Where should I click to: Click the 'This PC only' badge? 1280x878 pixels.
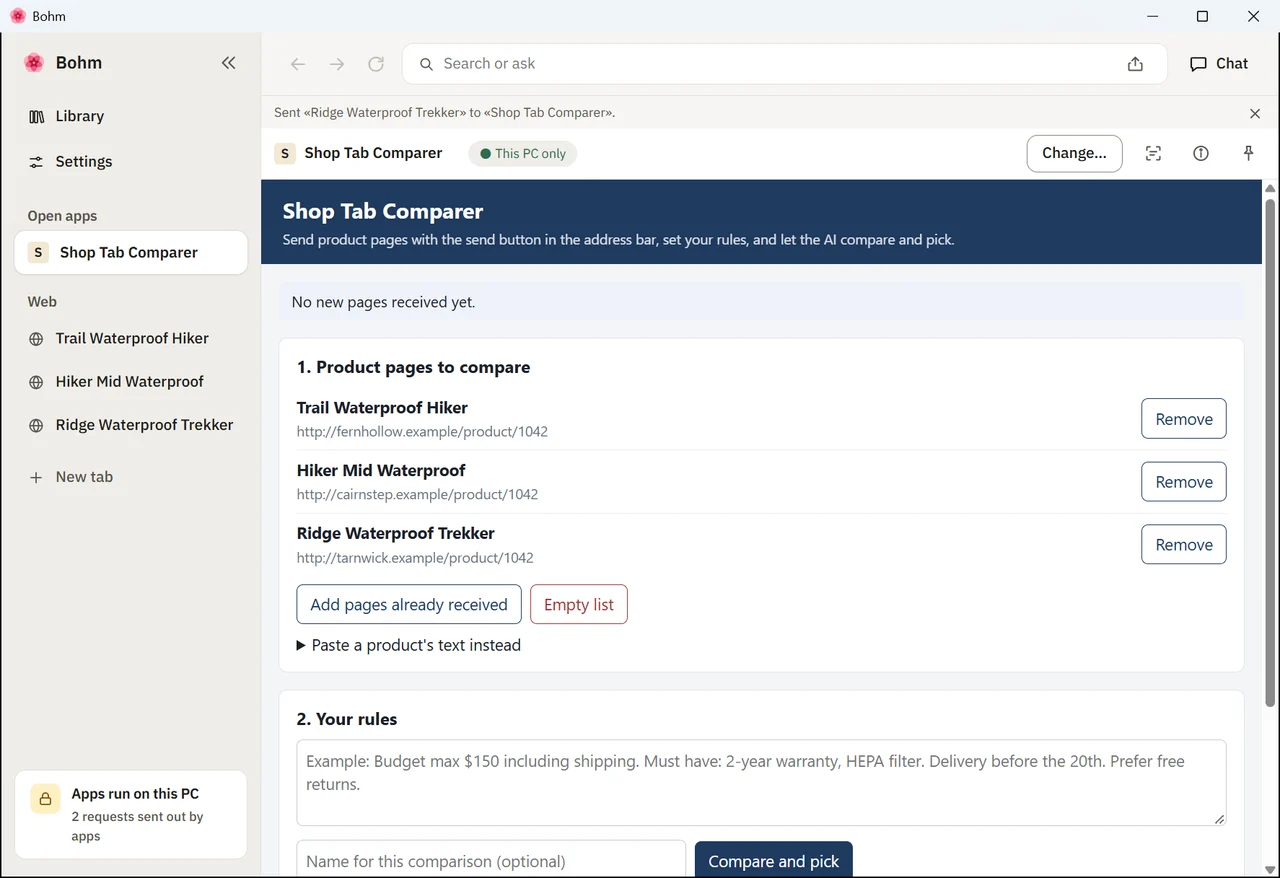click(x=523, y=154)
